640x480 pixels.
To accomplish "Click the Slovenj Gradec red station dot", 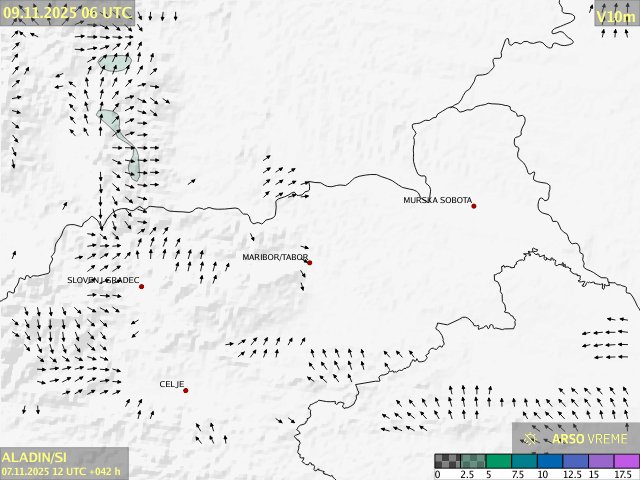I will pyautogui.click(x=141, y=287).
